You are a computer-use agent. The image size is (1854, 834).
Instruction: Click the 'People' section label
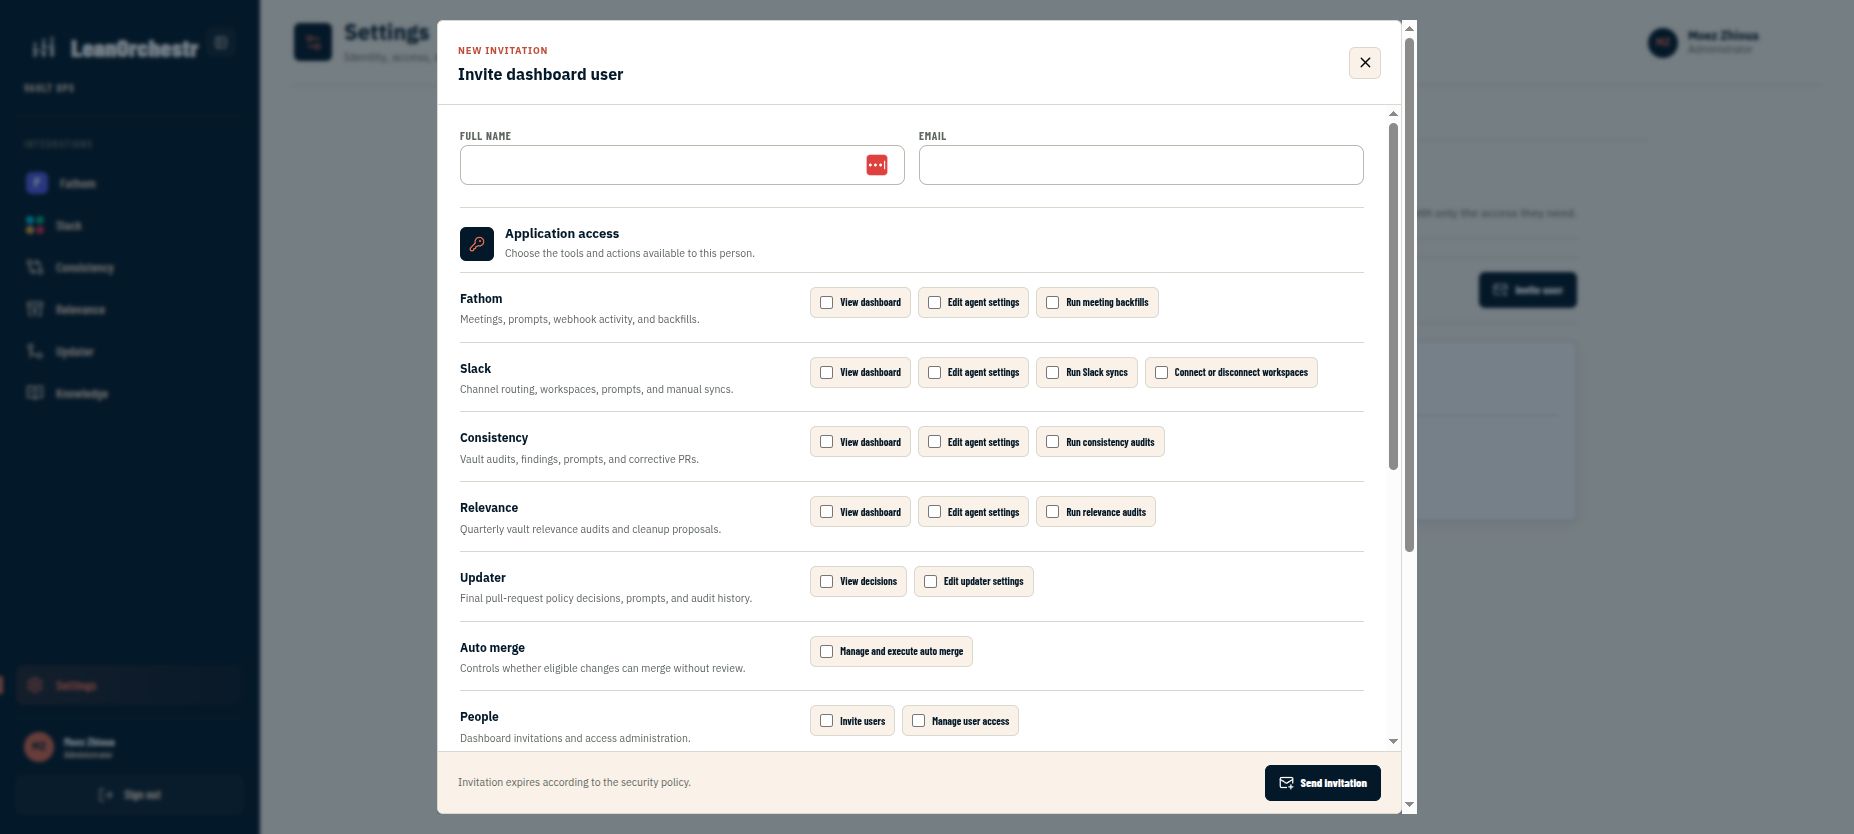click(479, 717)
